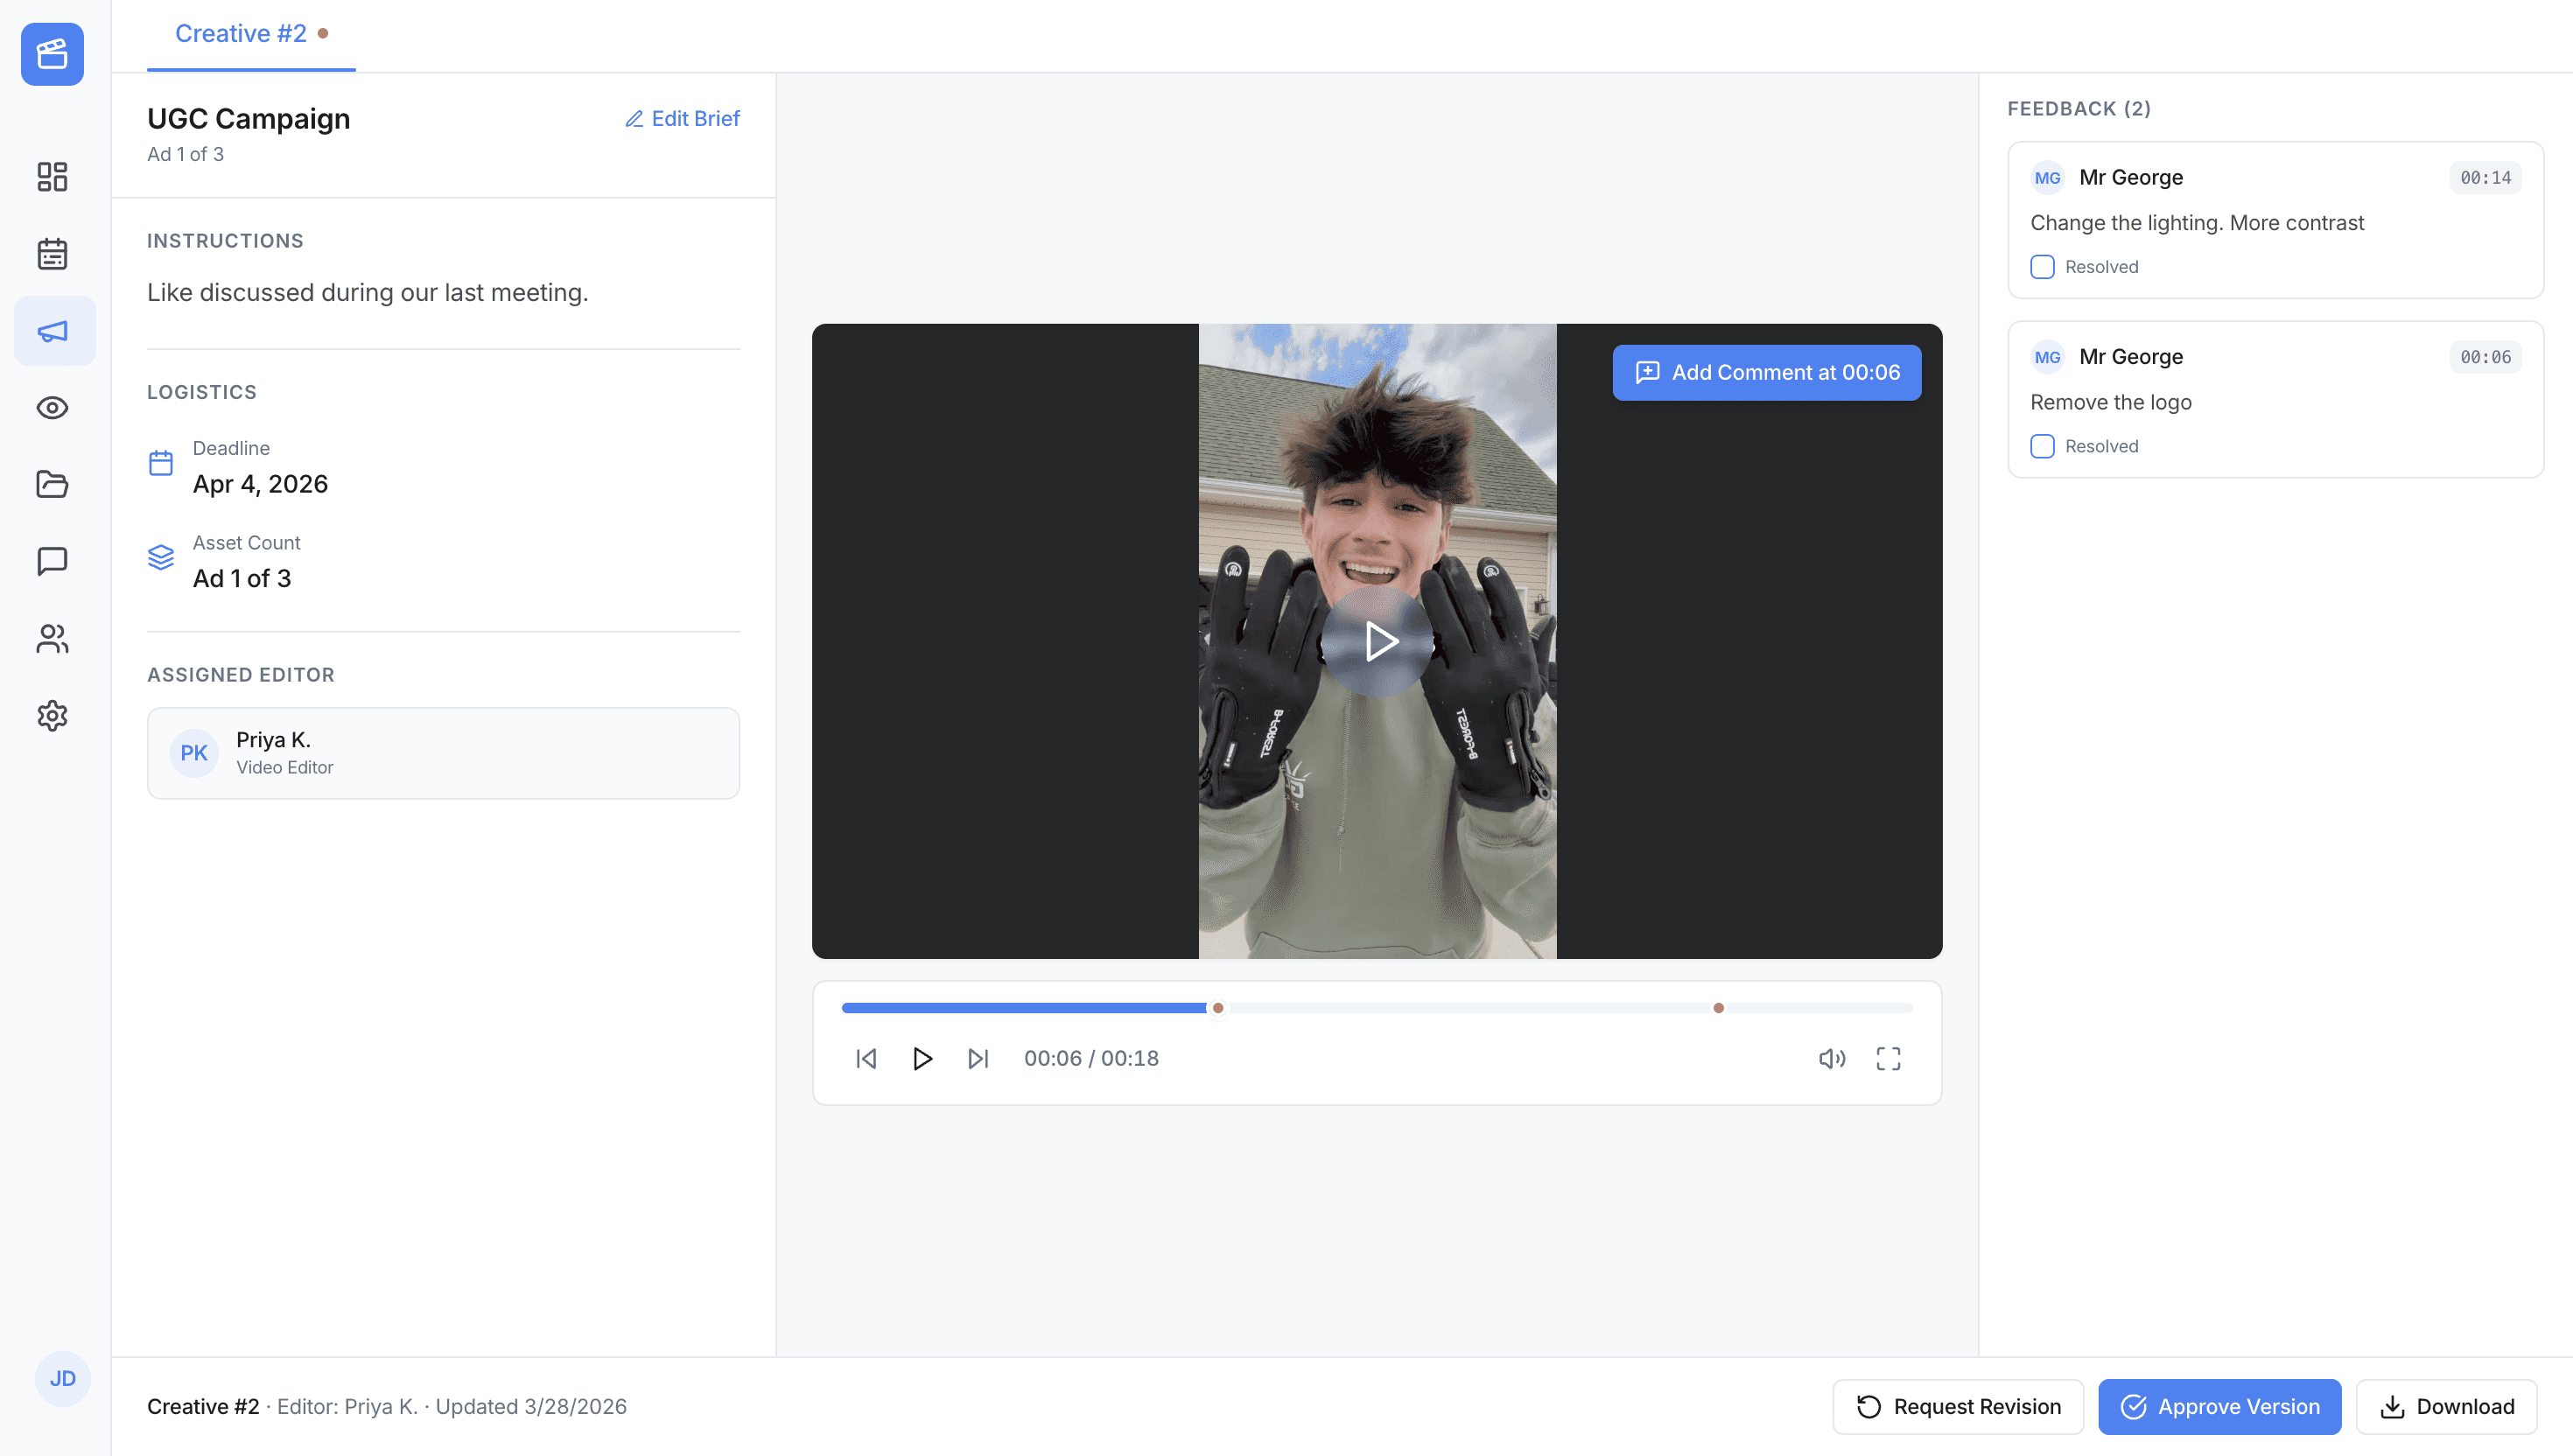Viewport: 2573px width, 1456px height.
Task: Click the video progress bar
Action: [x=1450, y=1008]
